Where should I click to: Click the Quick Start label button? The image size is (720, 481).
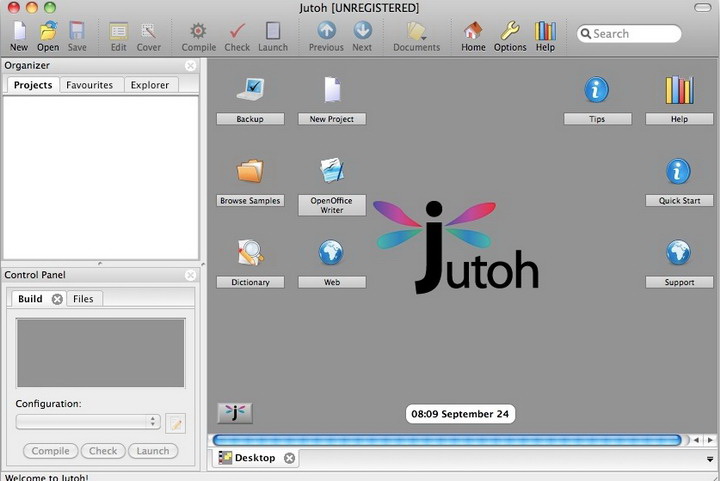pos(680,201)
